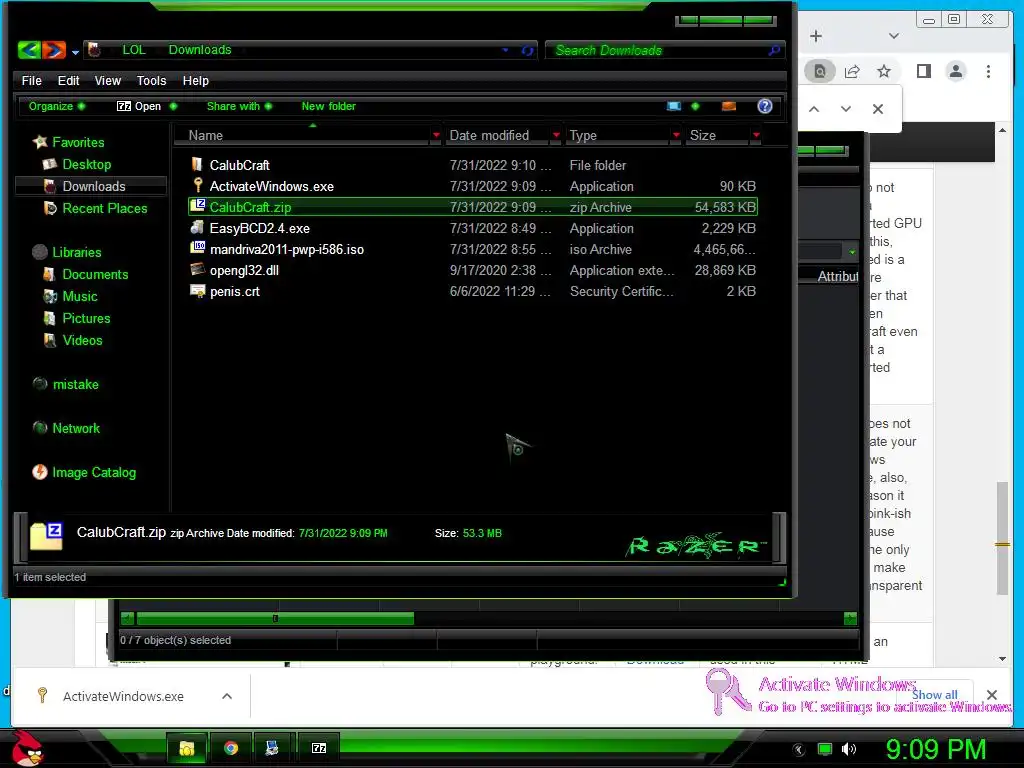The width and height of the screenshot is (1024, 768).
Task: Click the volume speaker tray icon
Action: [848, 749]
